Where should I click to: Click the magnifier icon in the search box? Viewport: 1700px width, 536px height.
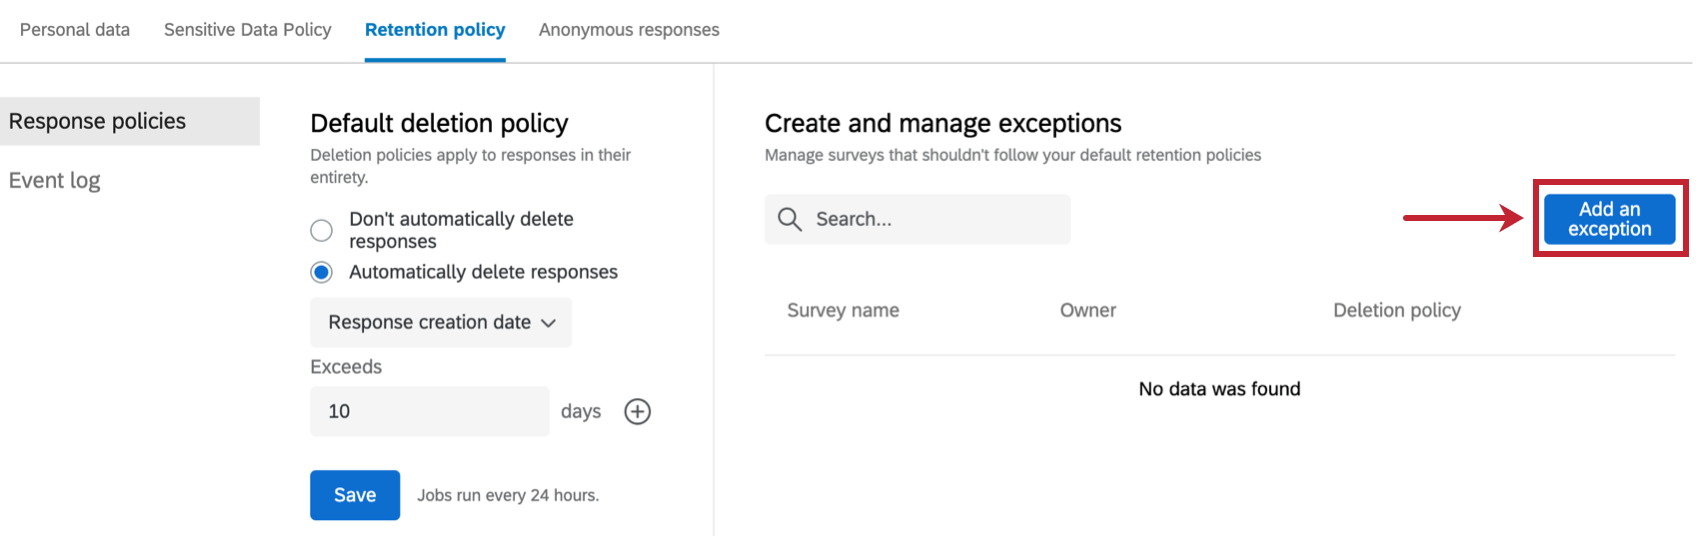[x=789, y=219]
